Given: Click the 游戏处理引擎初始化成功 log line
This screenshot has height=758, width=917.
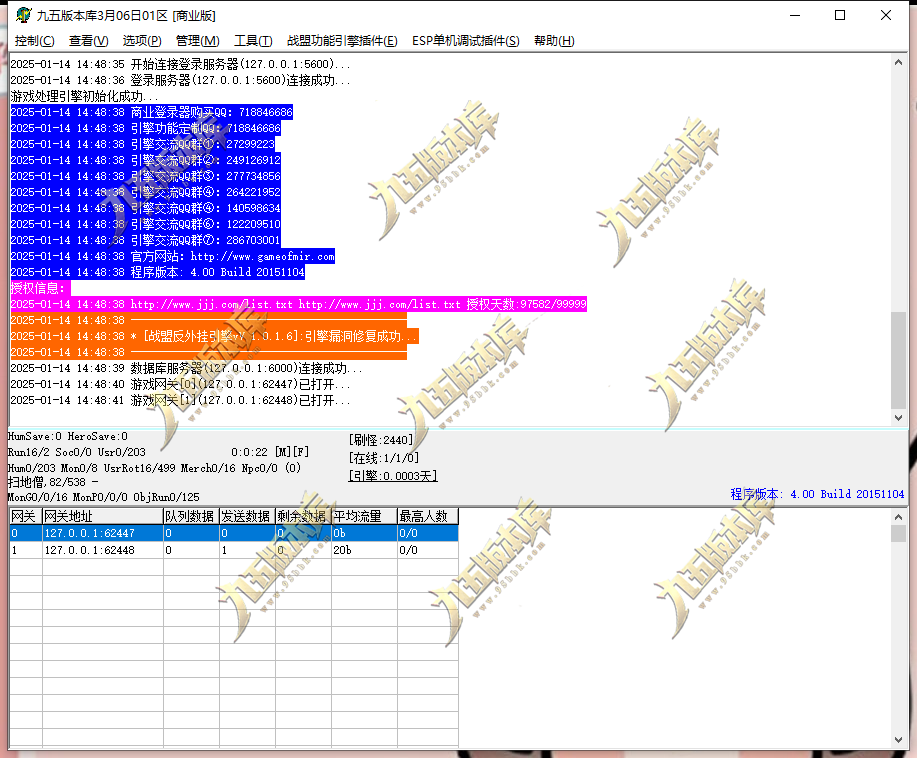Looking at the screenshot, I should (x=84, y=96).
